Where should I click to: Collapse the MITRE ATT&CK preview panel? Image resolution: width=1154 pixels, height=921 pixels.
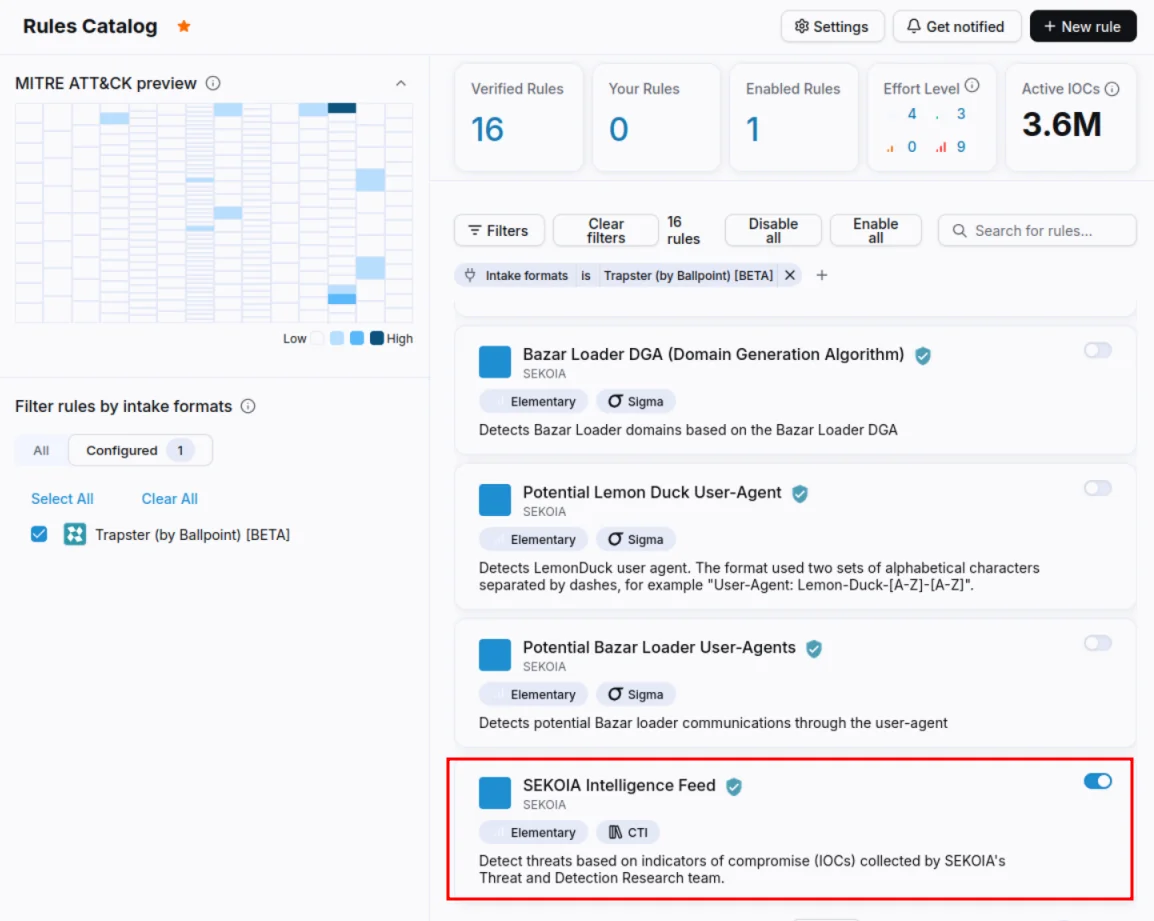(x=400, y=83)
